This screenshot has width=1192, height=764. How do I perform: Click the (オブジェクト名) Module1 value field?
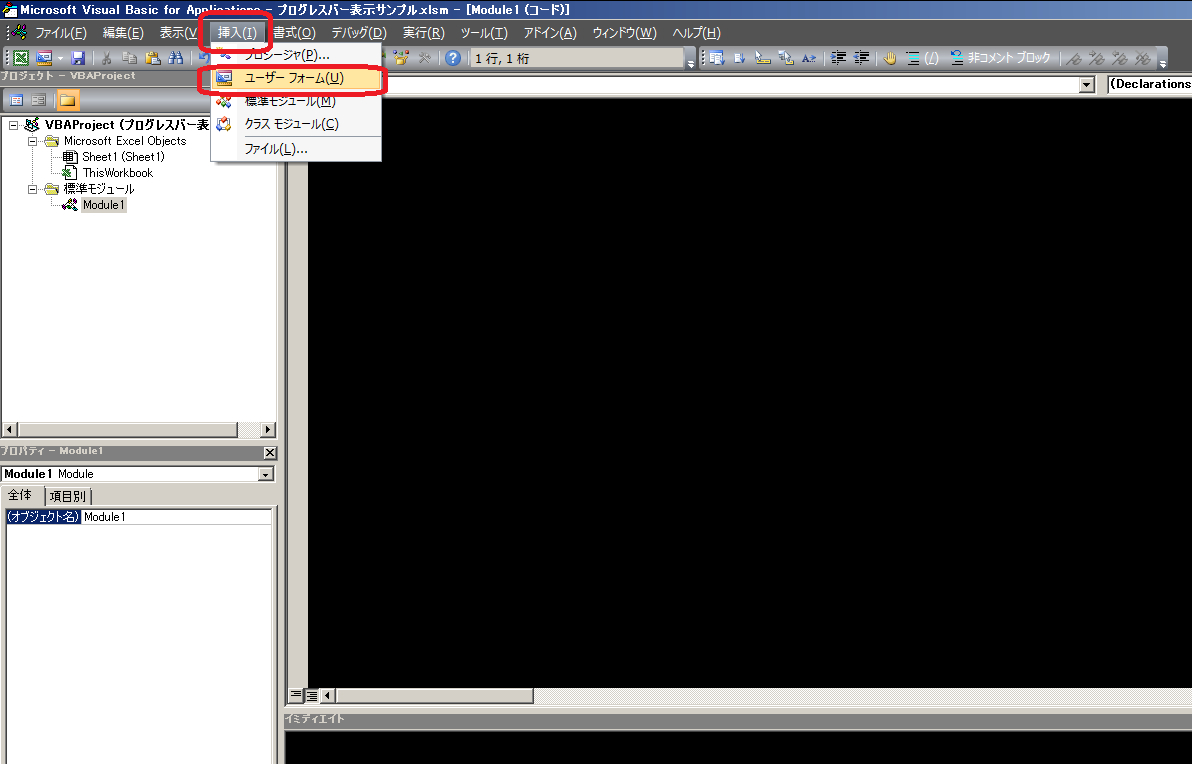coord(176,517)
